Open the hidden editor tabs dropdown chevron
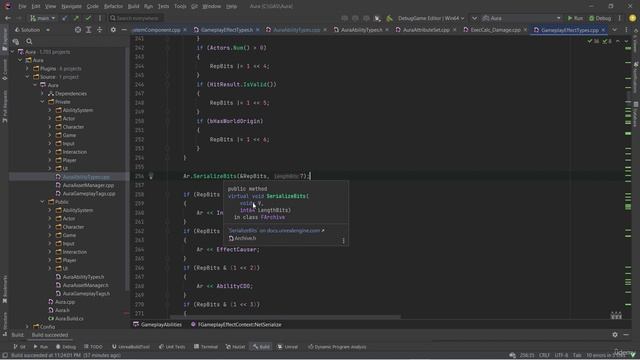 (x=615, y=30)
